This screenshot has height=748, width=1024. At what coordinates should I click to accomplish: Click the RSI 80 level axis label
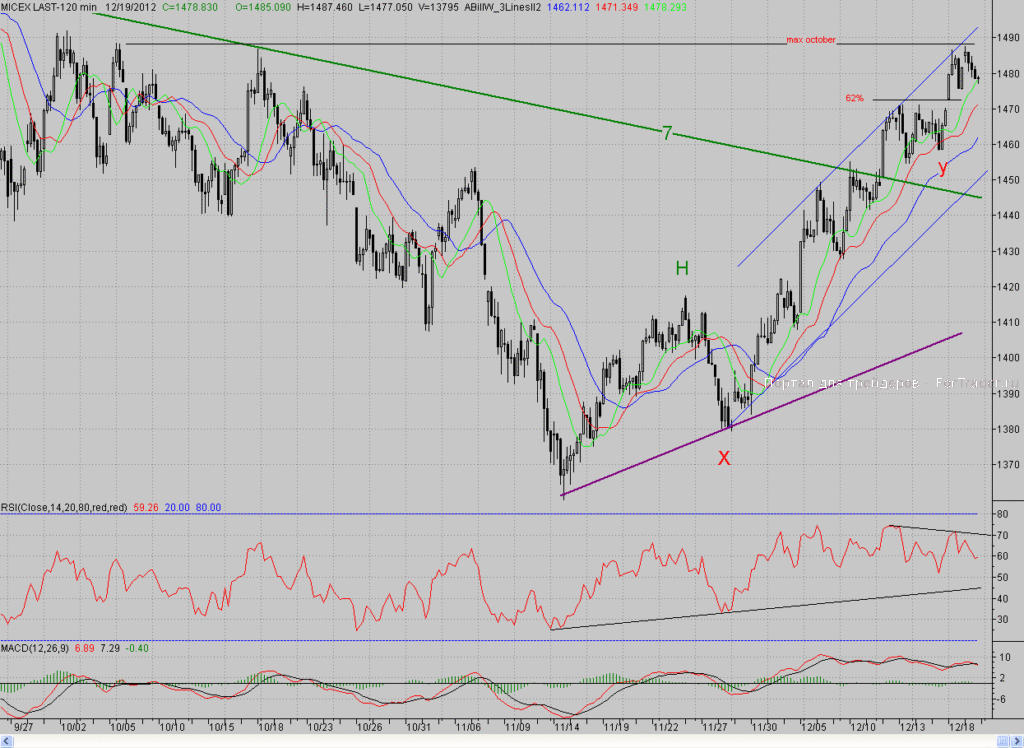tap(1002, 514)
